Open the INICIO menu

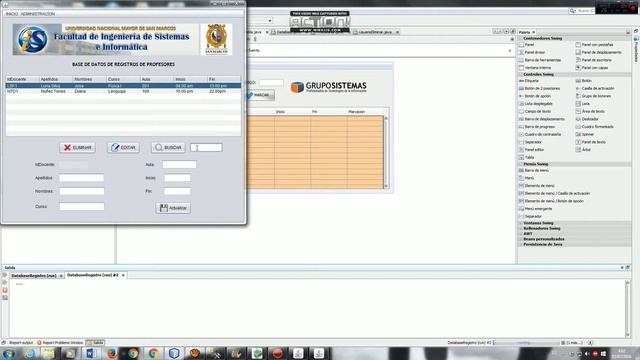(x=11, y=14)
